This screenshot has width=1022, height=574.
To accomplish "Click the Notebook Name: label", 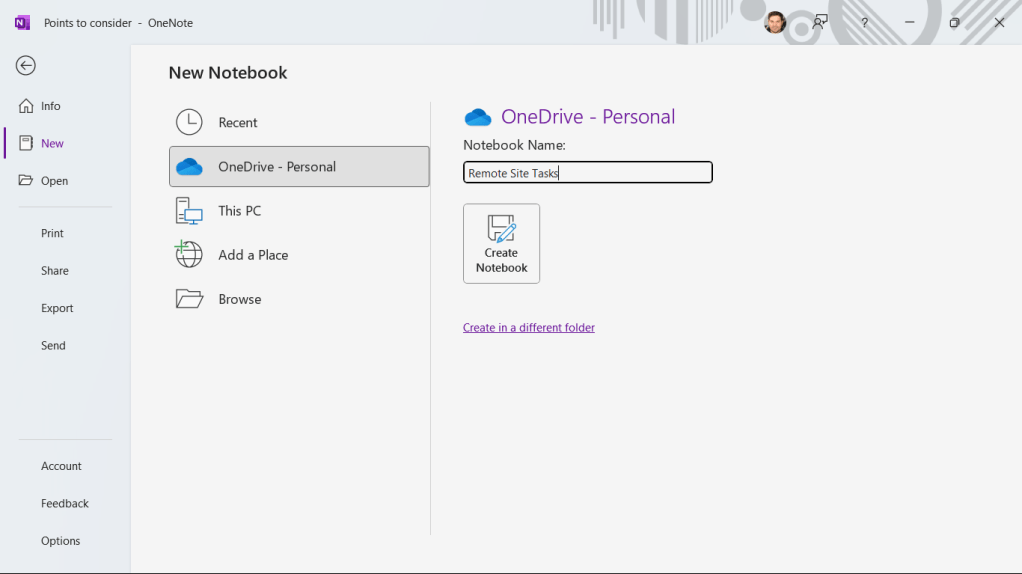I will pyautogui.click(x=514, y=145).
